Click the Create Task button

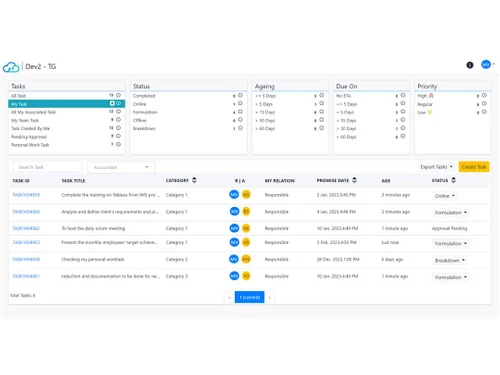coord(474,167)
